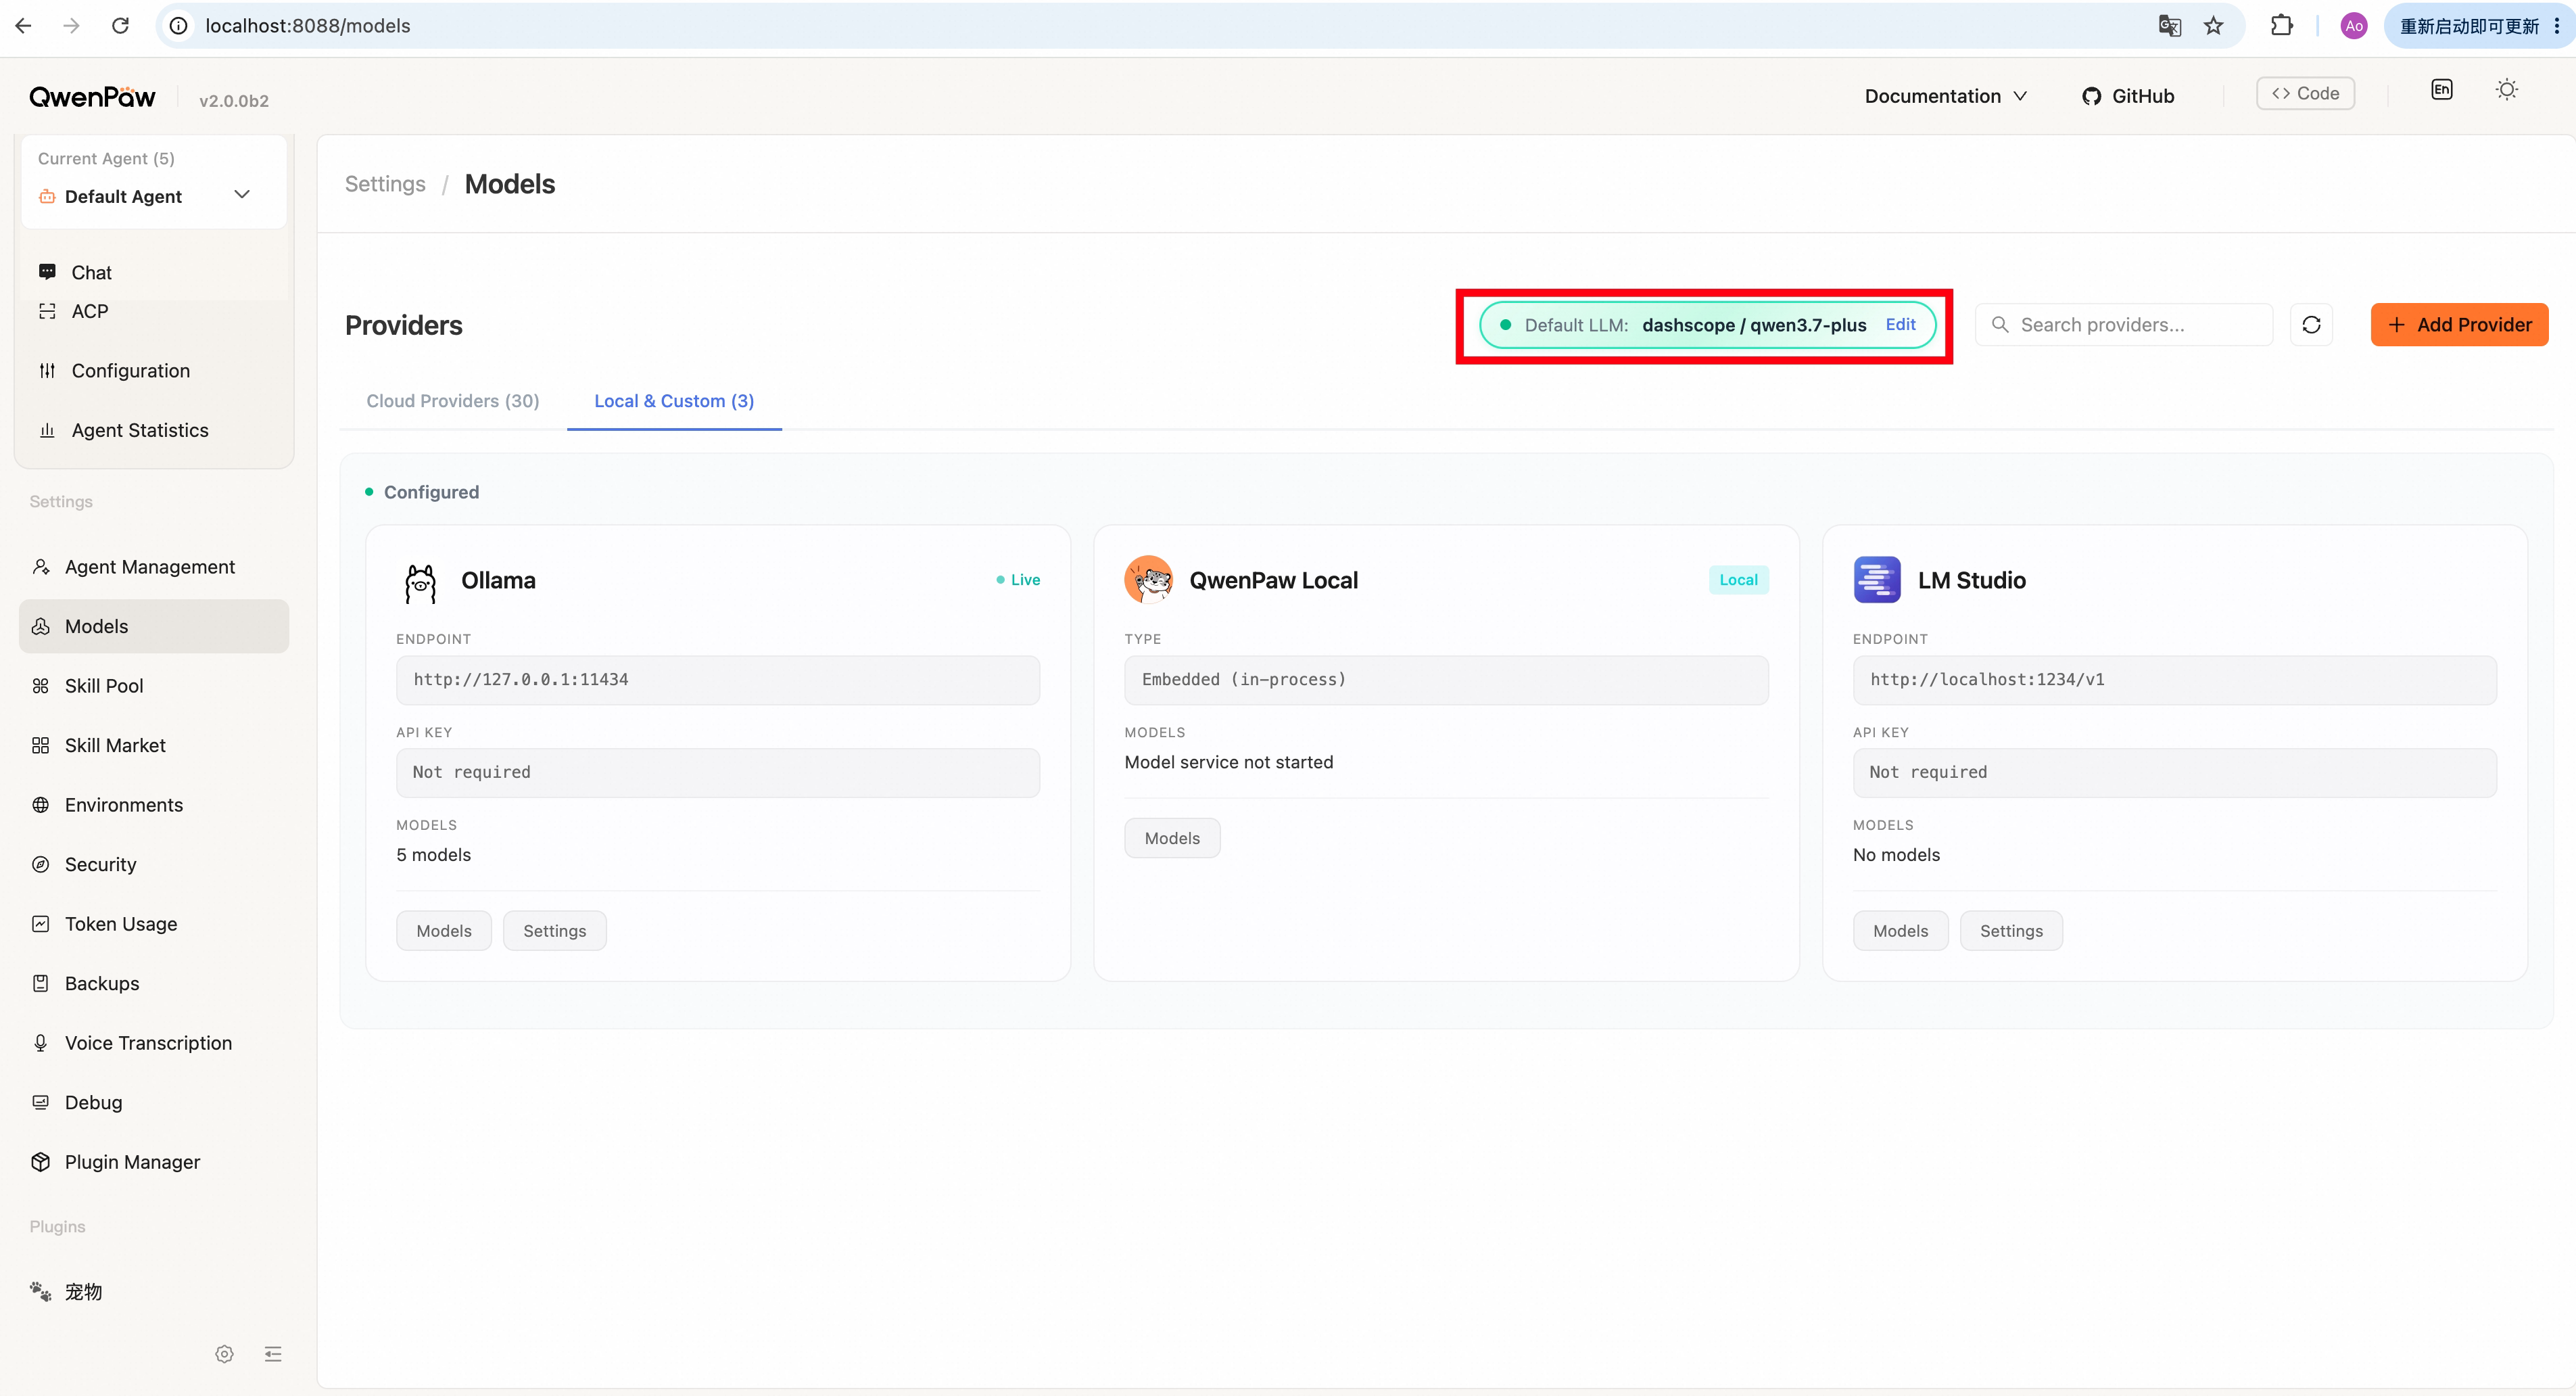
Task: Click the green Local badge on QwenPaw Local
Action: (1738, 580)
